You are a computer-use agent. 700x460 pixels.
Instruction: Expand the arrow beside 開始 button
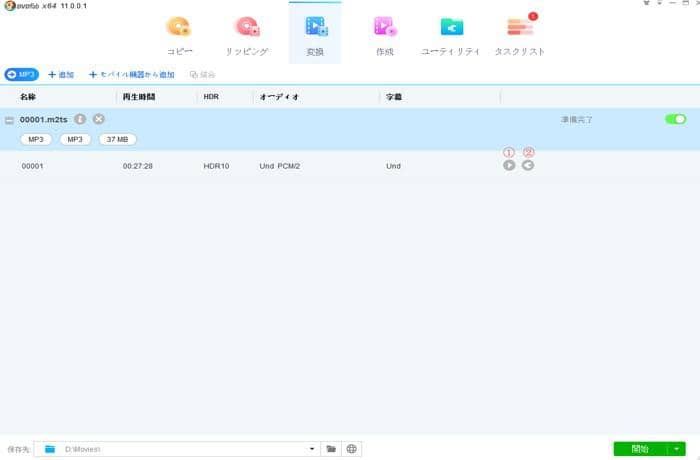coord(677,449)
